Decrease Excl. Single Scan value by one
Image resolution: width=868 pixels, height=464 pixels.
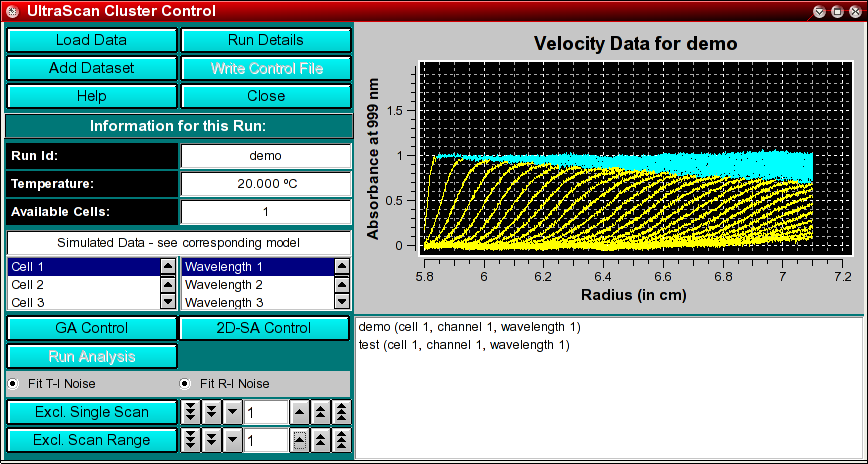click(232, 412)
